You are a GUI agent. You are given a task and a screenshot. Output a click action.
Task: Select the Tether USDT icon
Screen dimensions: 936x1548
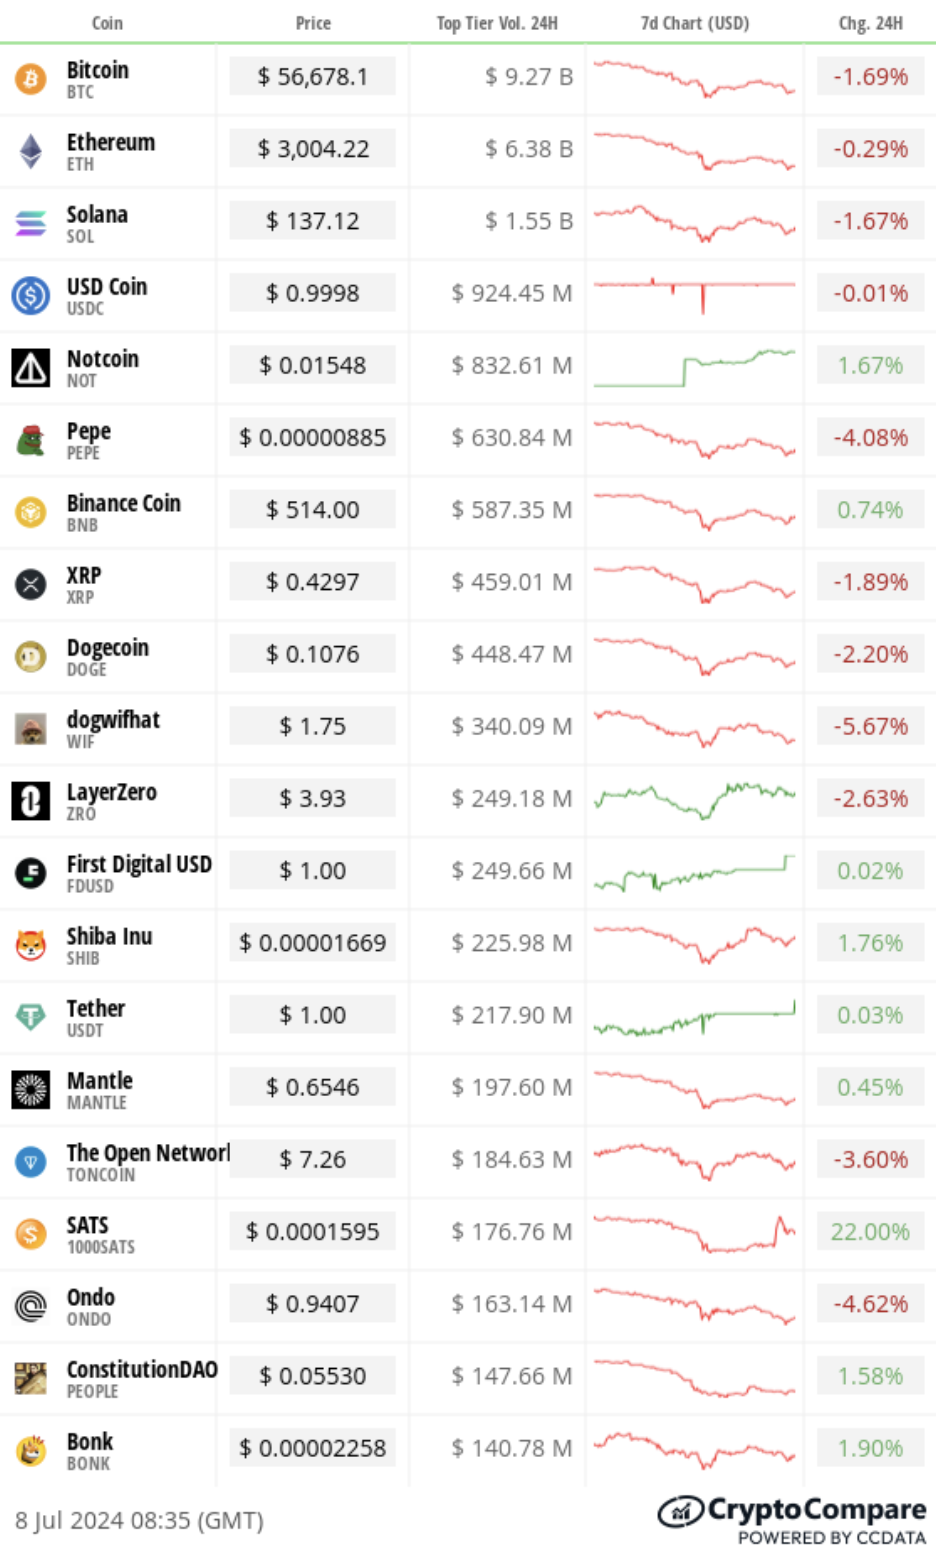(x=31, y=1017)
